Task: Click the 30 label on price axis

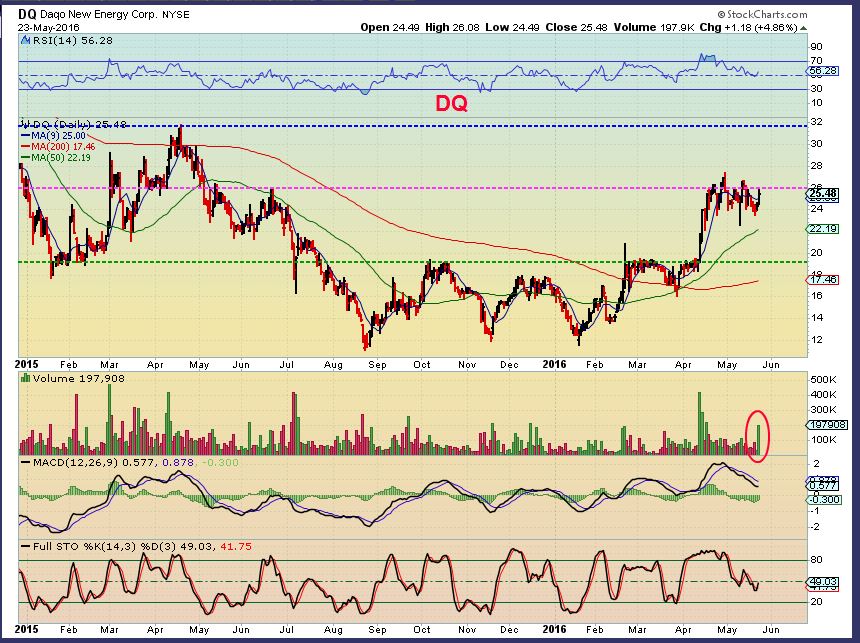Action: [816, 143]
